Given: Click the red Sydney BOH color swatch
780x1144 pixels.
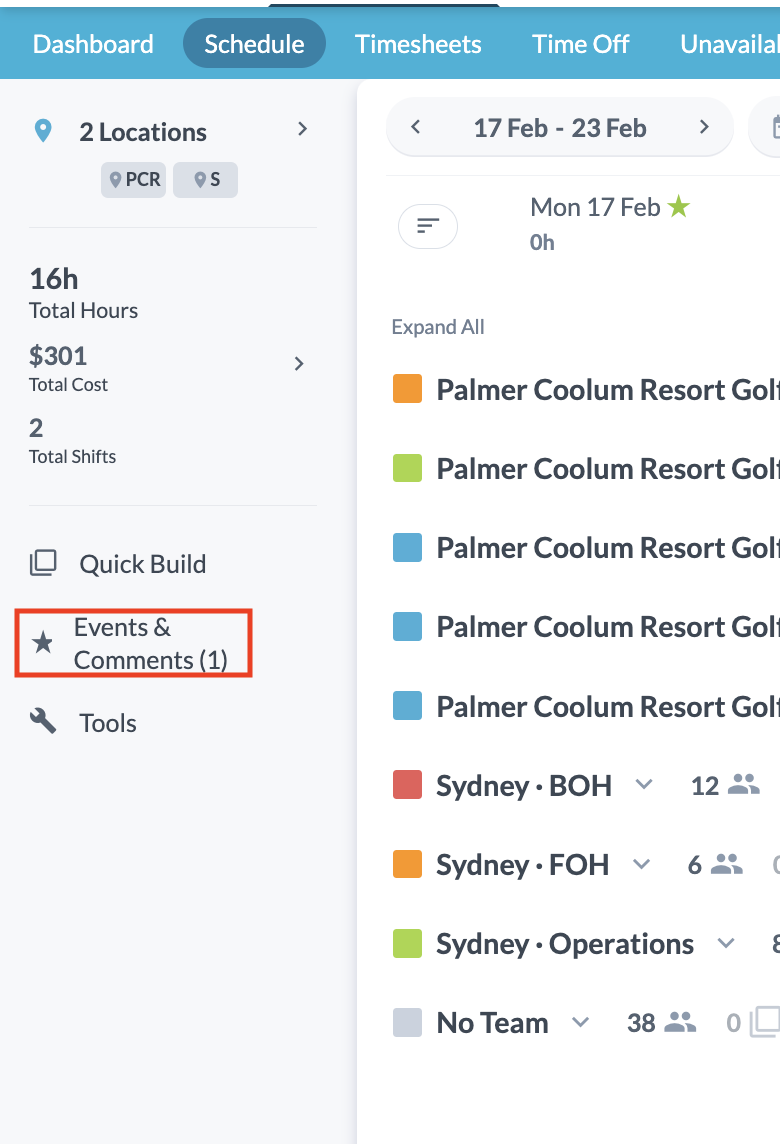Looking at the screenshot, I should 407,785.
